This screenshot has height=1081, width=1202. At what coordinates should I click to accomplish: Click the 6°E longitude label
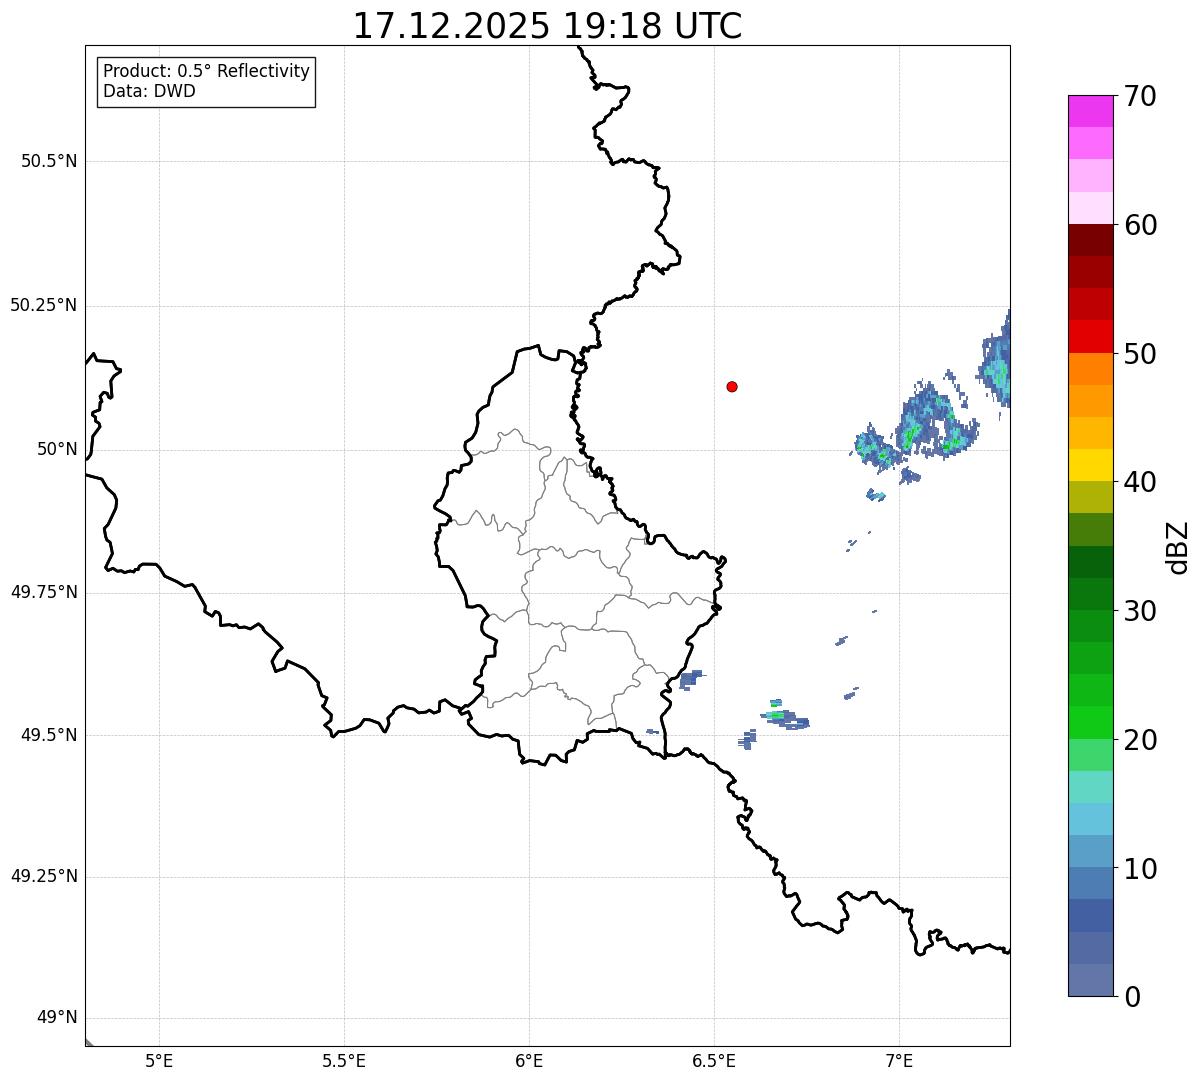point(529,1061)
